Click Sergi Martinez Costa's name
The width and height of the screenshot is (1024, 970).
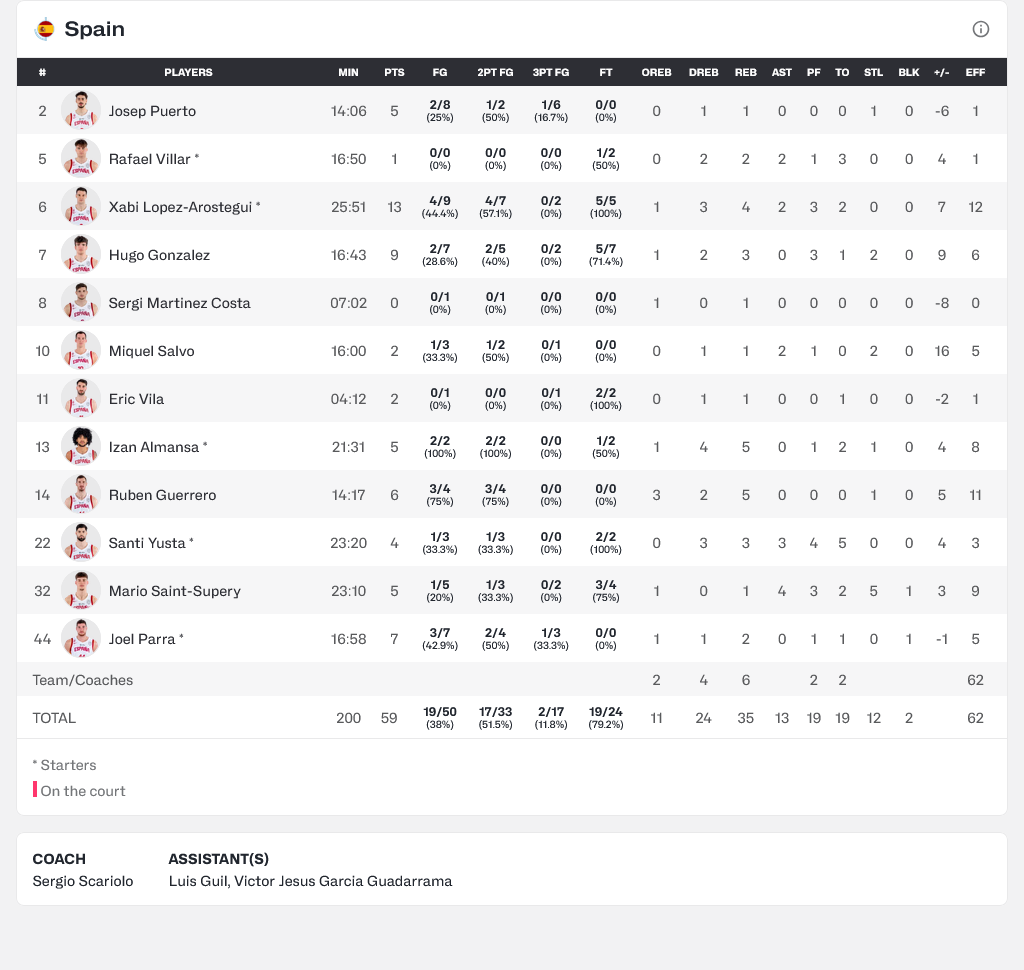click(179, 303)
